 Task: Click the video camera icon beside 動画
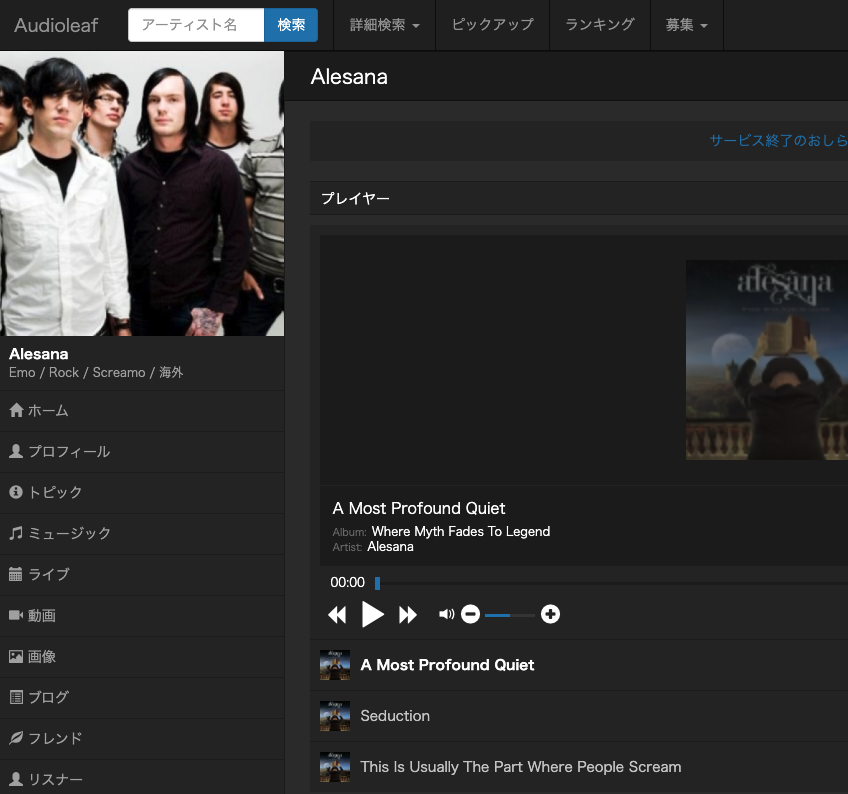point(16,616)
